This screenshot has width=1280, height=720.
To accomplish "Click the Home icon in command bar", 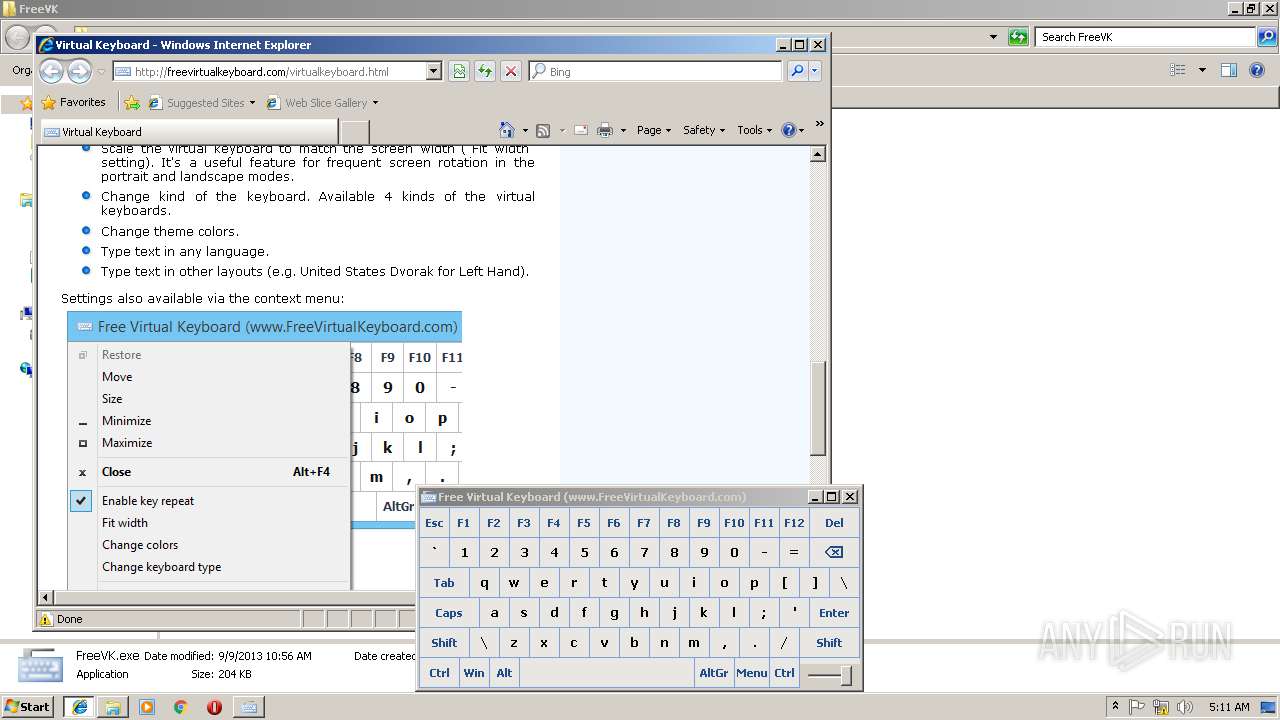I will [507, 130].
